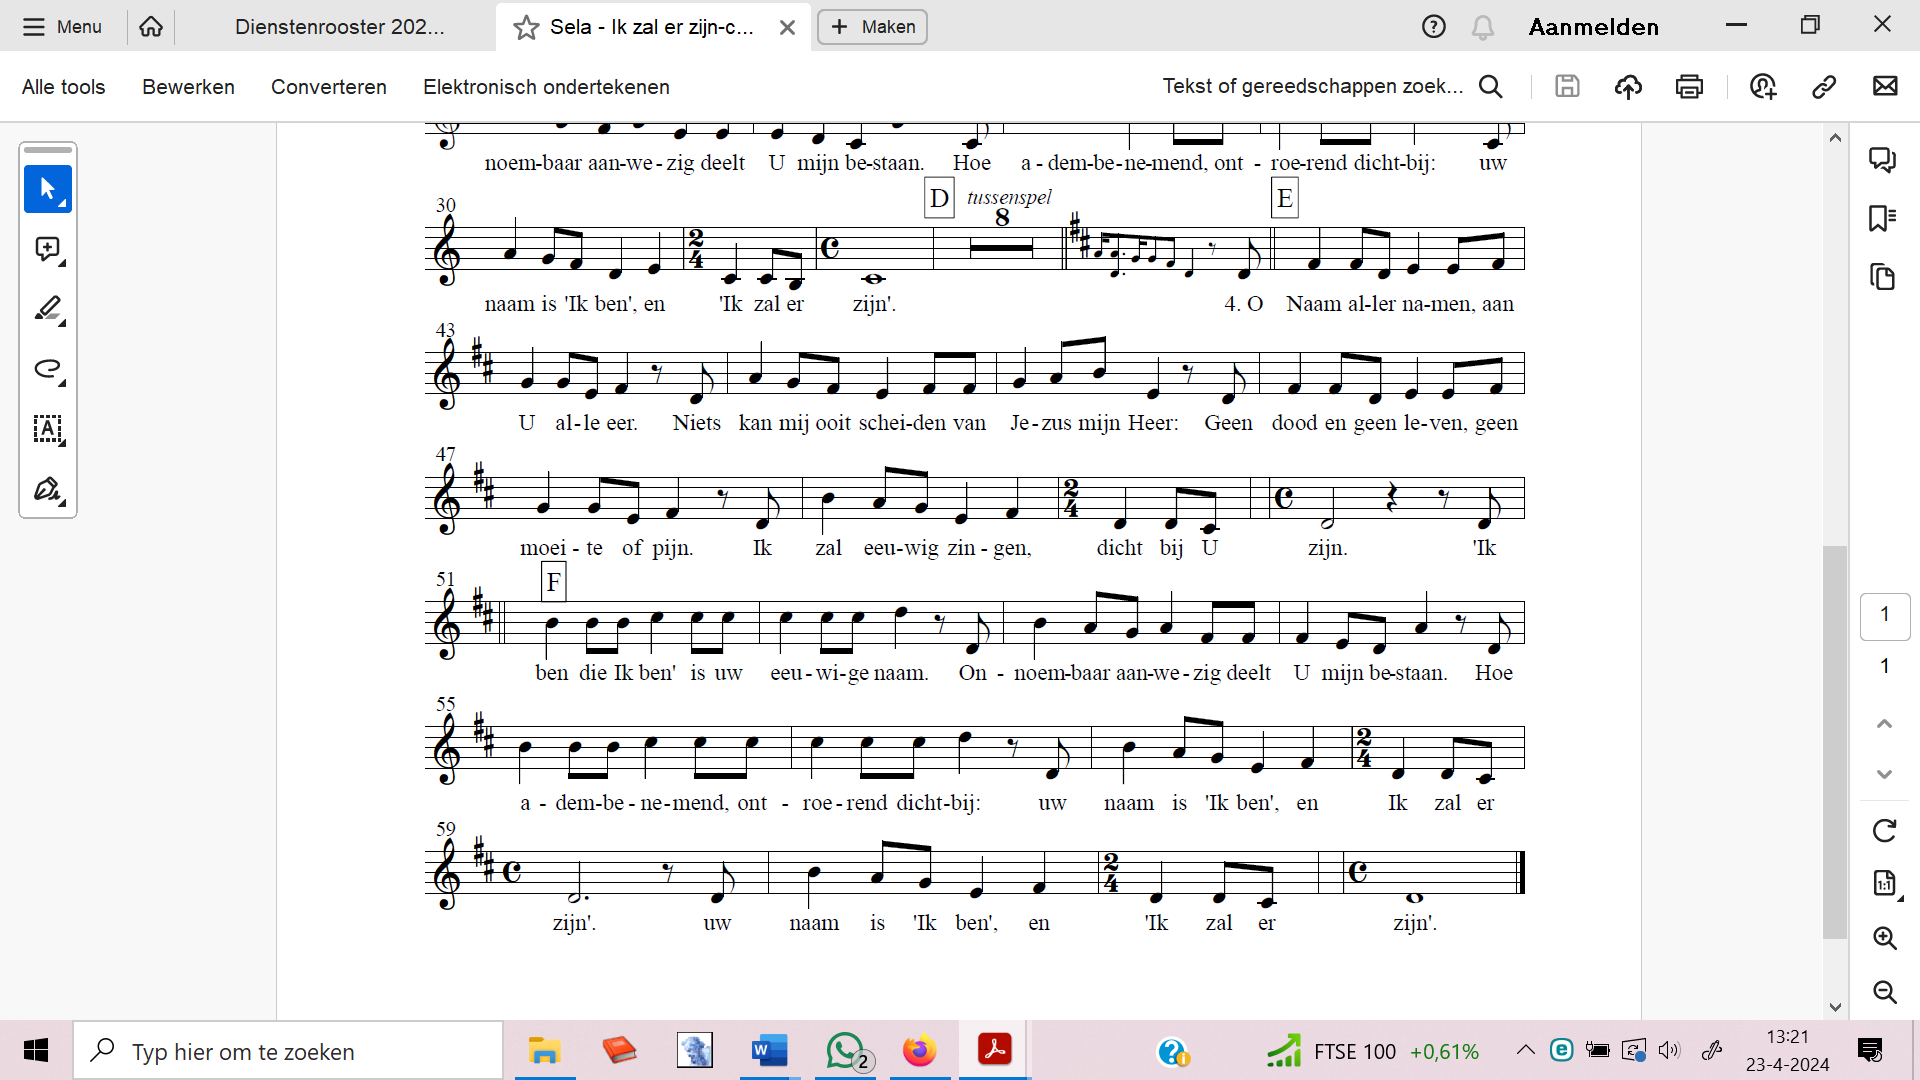Screen dimensions: 1920x1080
Task: Open the hamburger Menu
Action: coord(62,27)
